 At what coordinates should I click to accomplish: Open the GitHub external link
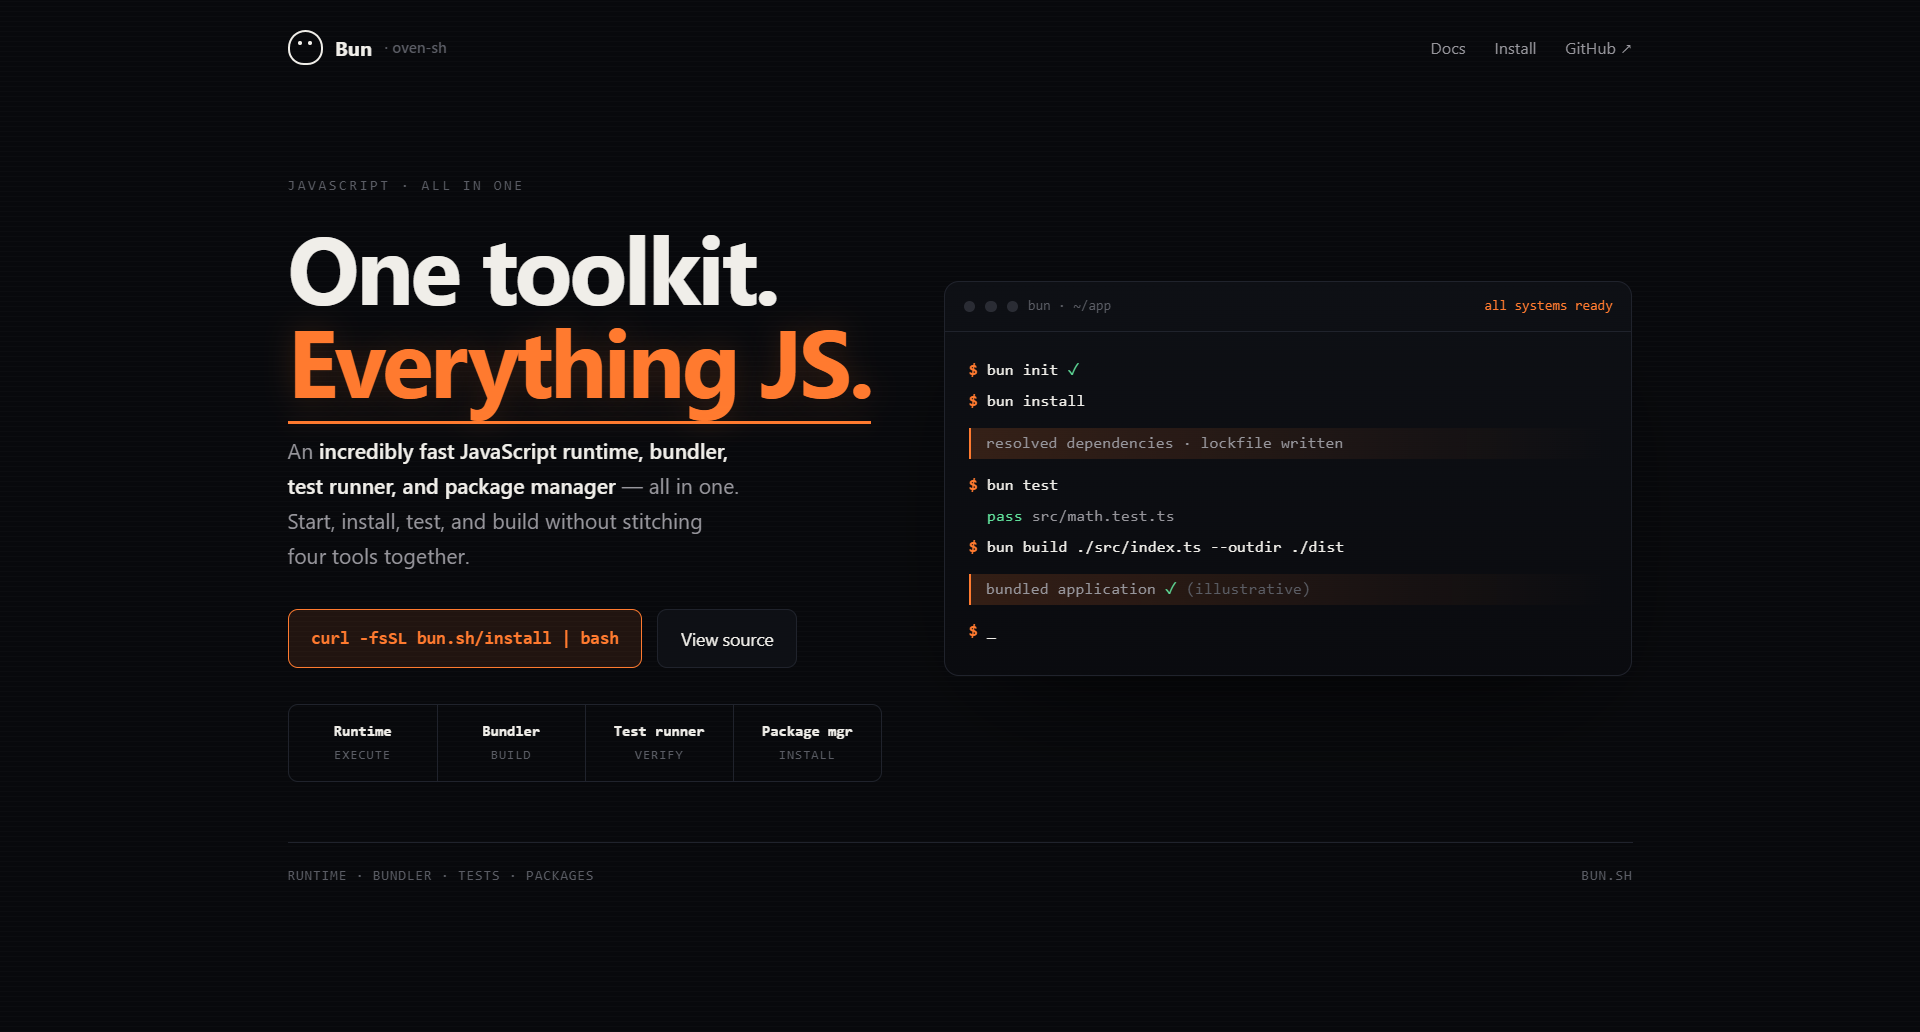pyautogui.click(x=1597, y=48)
